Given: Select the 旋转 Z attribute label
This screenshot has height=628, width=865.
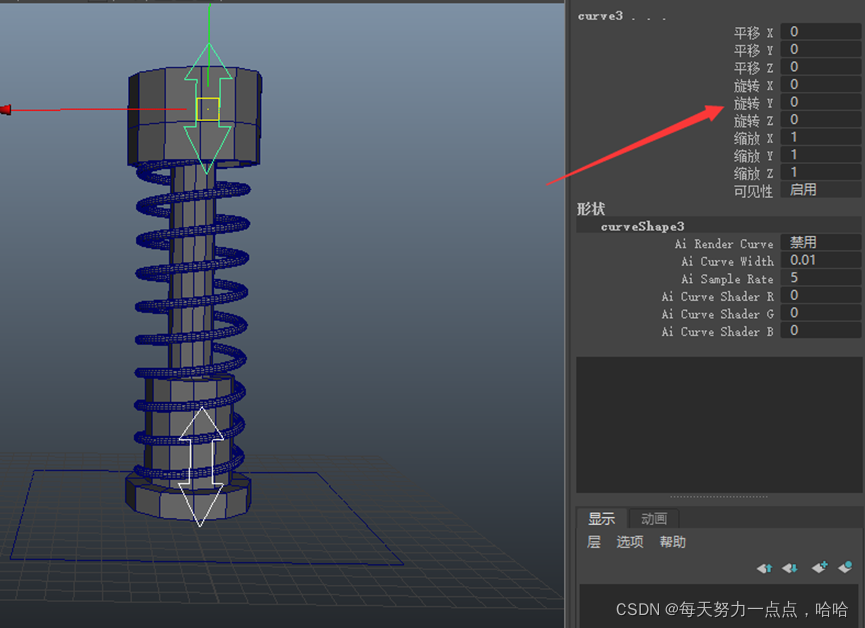Looking at the screenshot, I should [754, 121].
